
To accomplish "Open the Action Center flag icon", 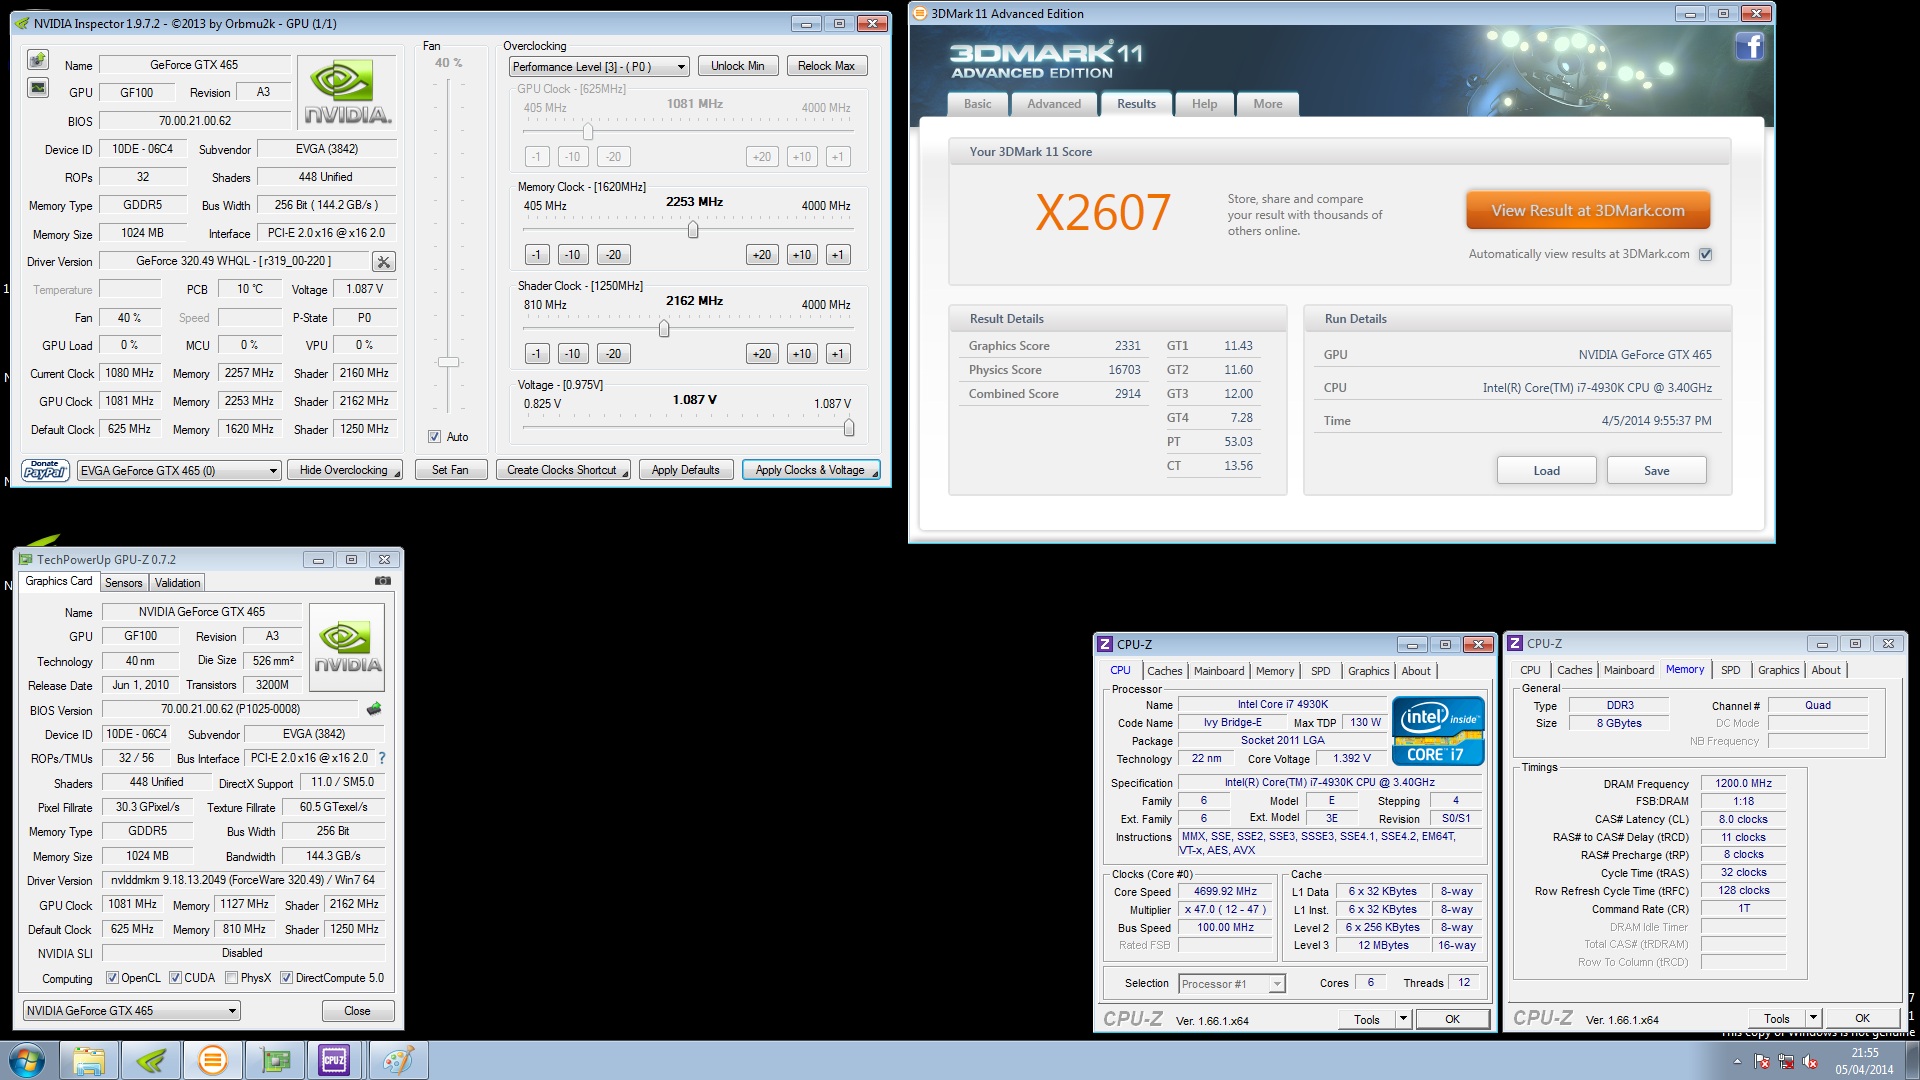I will point(1762,1062).
